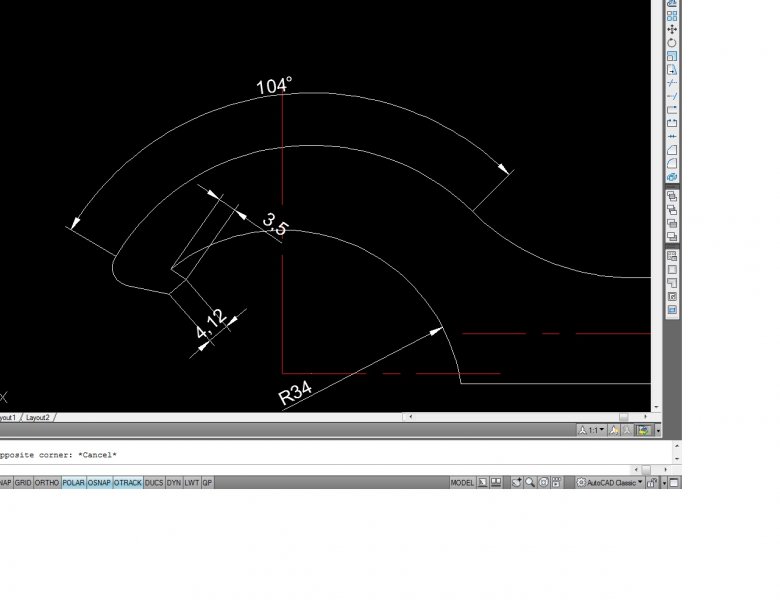Select the Extend tool
This screenshot has width=780, height=600.
click(x=672, y=97)
